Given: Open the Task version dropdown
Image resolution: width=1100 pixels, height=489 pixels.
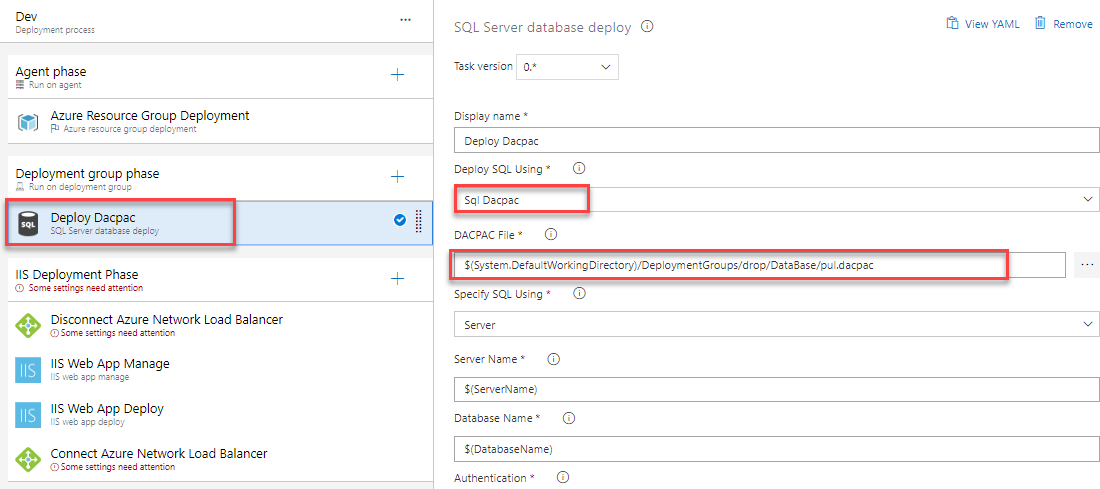Looking at the screenshot, I should [x=568, y=67].
